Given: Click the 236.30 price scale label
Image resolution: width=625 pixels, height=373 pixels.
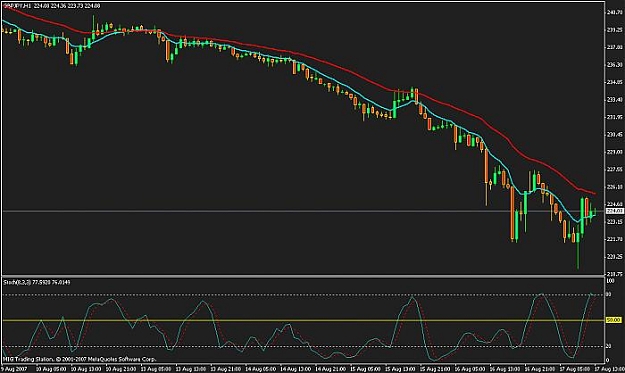Looking at the screenshot, I should click(x=615, y=65).
